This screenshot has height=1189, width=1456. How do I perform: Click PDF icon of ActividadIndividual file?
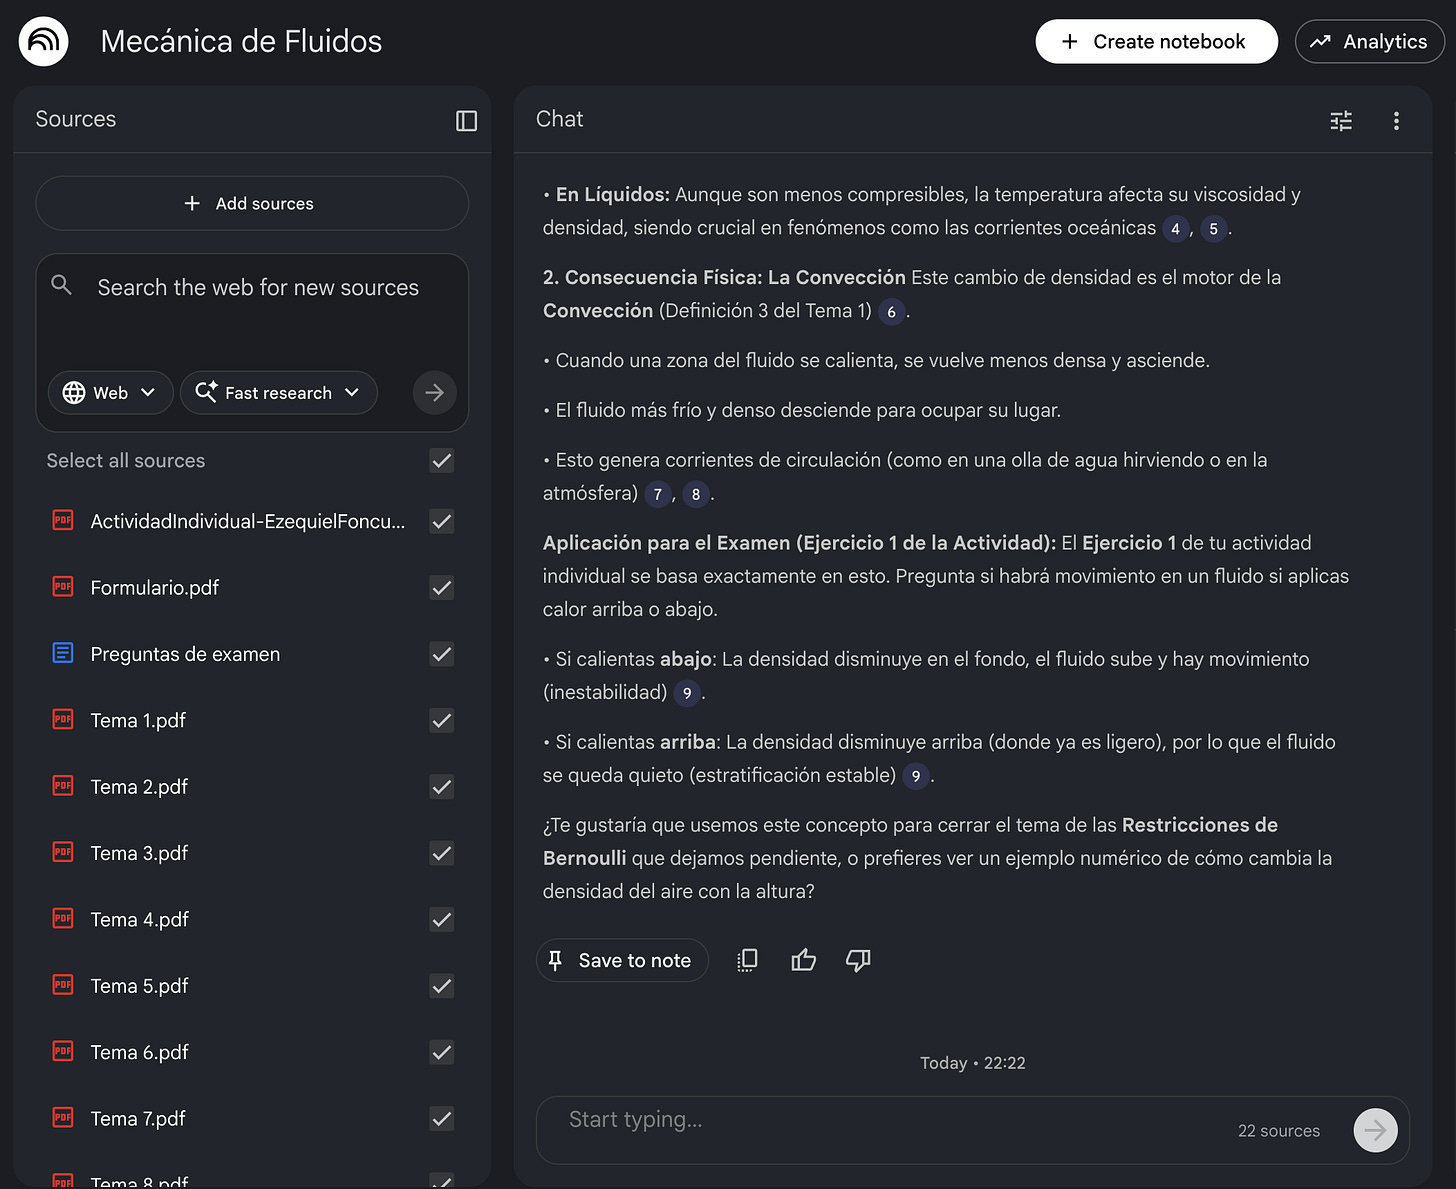(63, 520)
